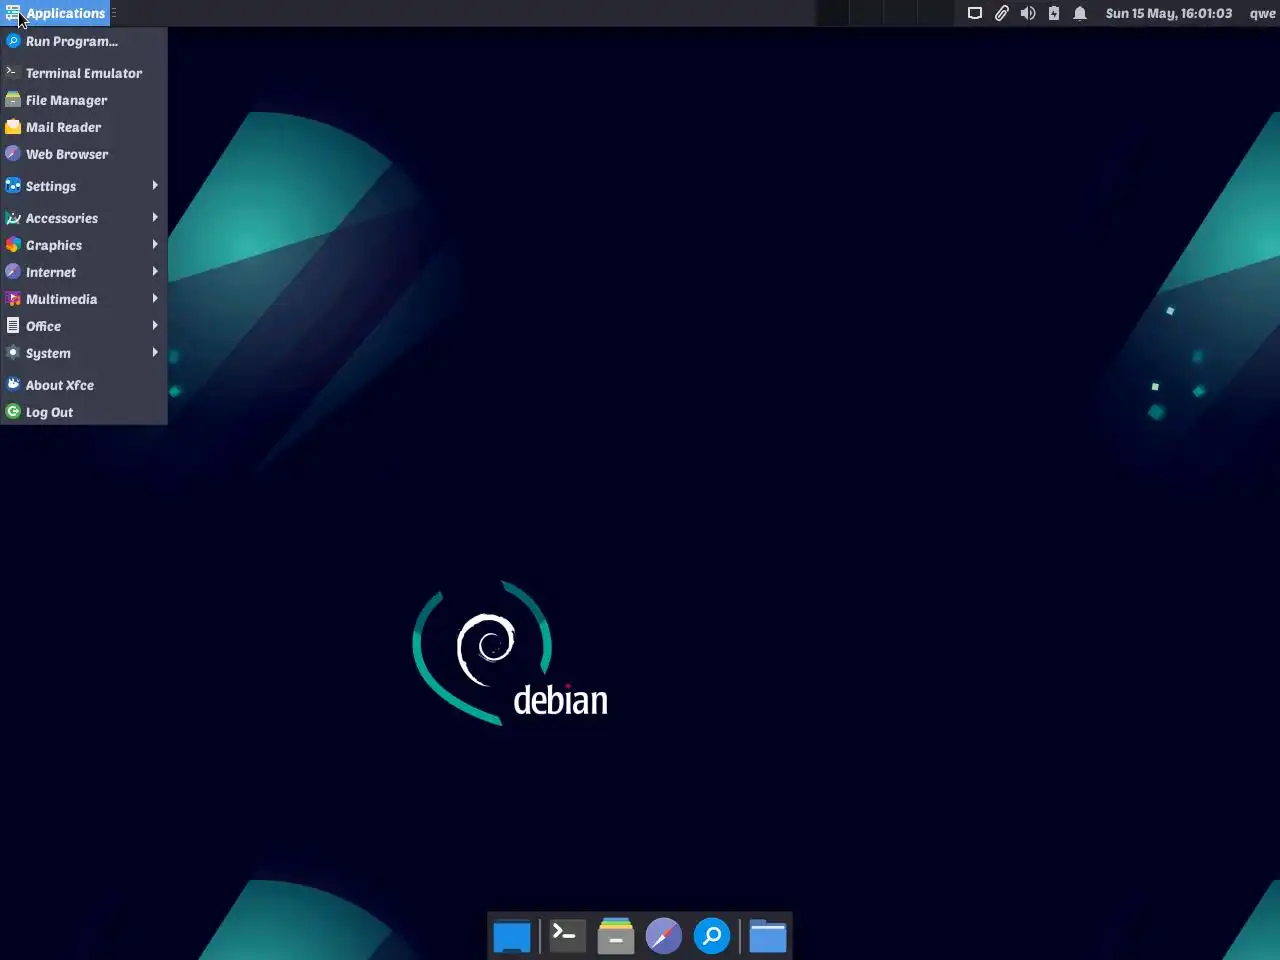This screenshot has height=960, width=1280.
Task: Click the display icon in top panel
Action: point(975,13)
